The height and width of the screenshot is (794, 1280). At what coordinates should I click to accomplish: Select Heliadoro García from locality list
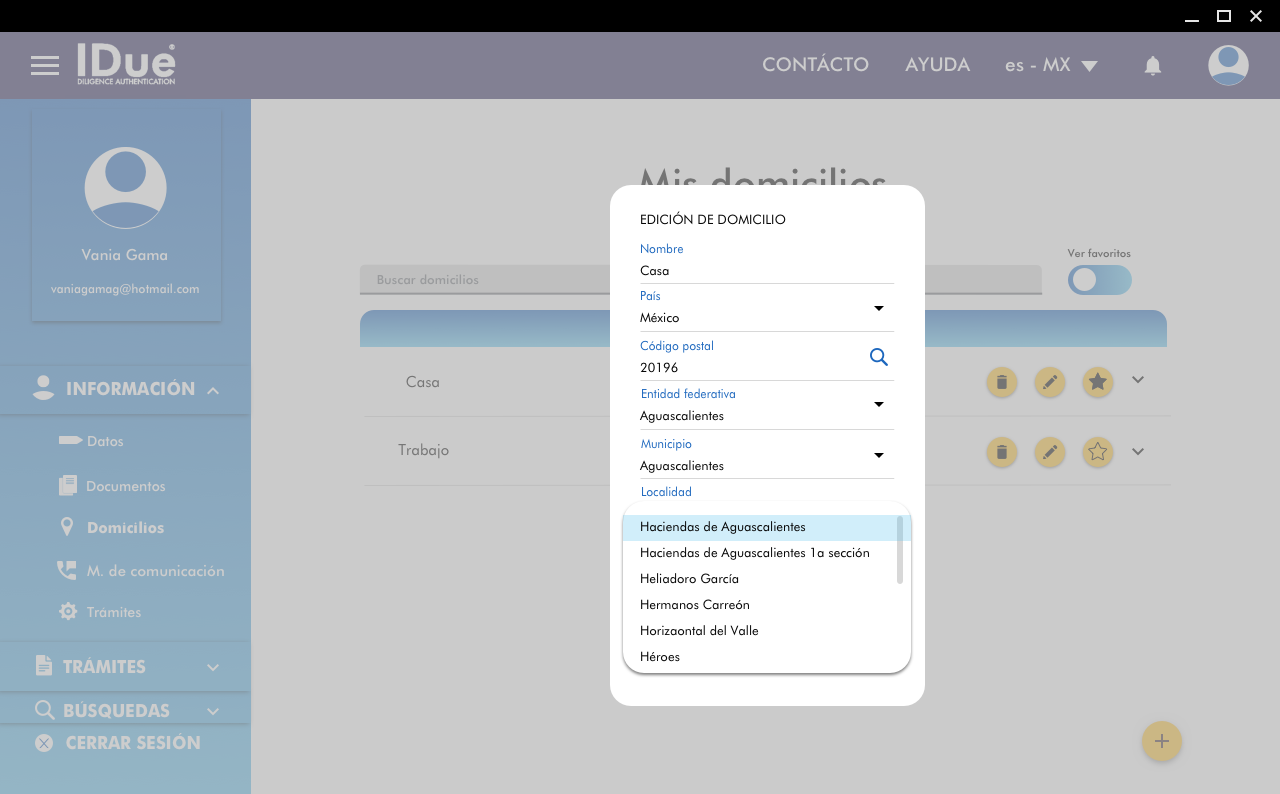click(689, 579)
